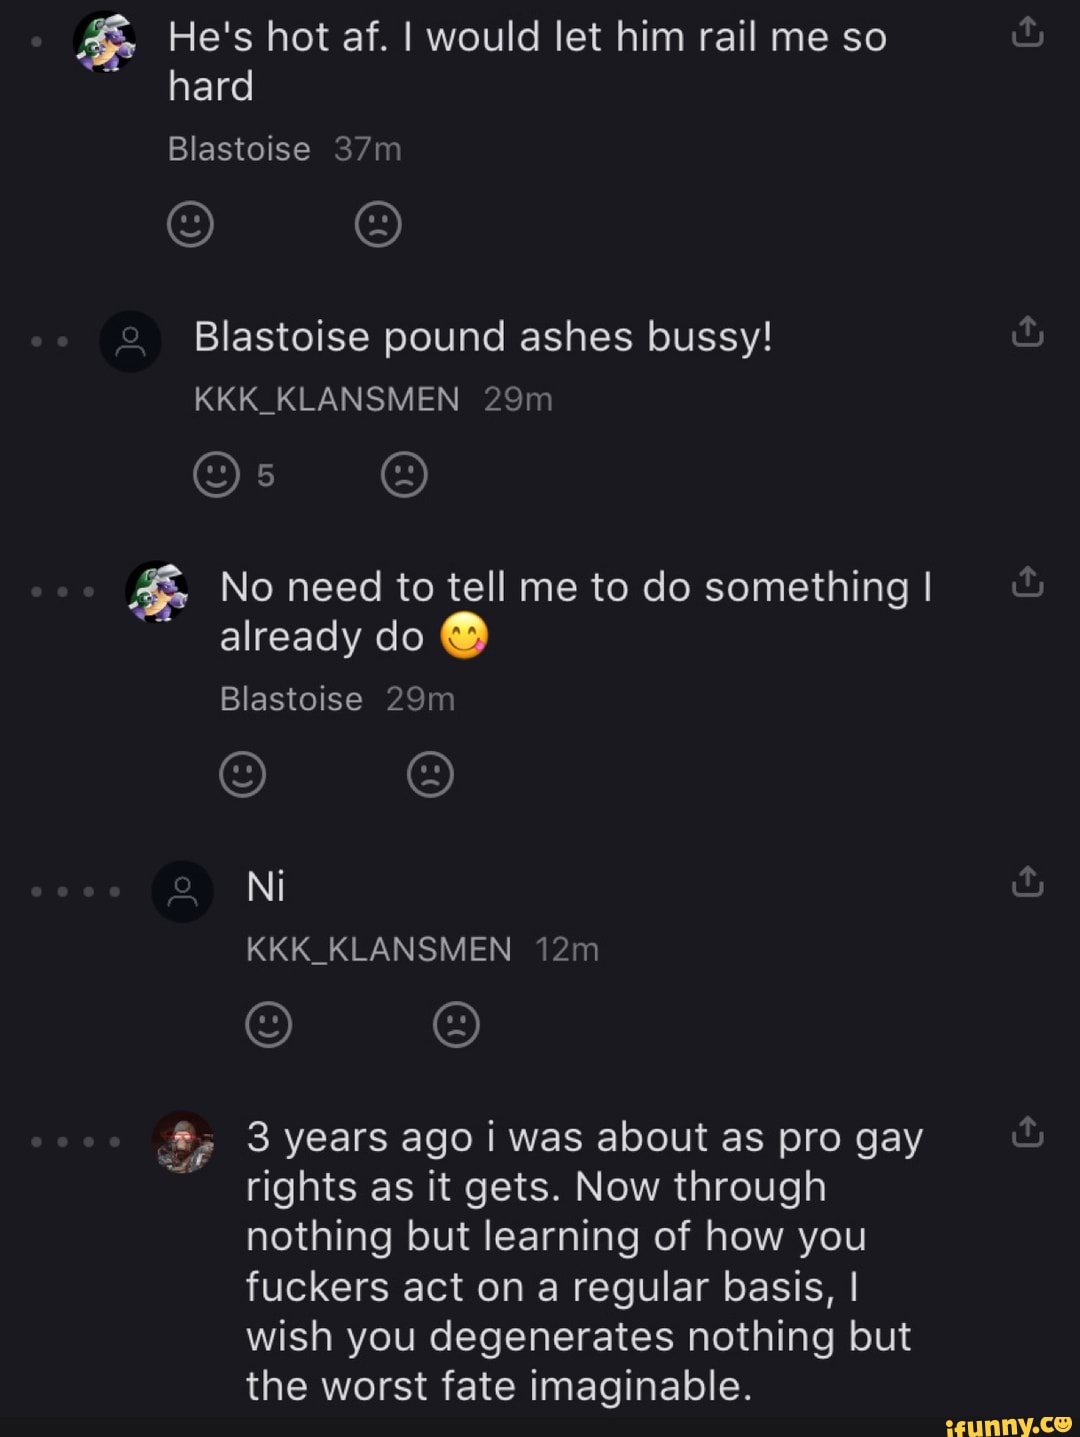The height and width of the screenshot is (1437, 1080).
Task: Tap the frown beside the 5-smile count
Action: (x=404, y=475)
